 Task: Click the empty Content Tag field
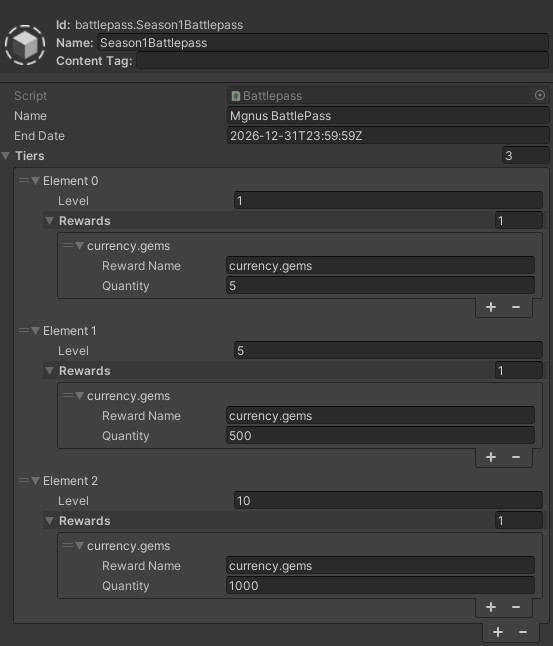tap(342, 61)
